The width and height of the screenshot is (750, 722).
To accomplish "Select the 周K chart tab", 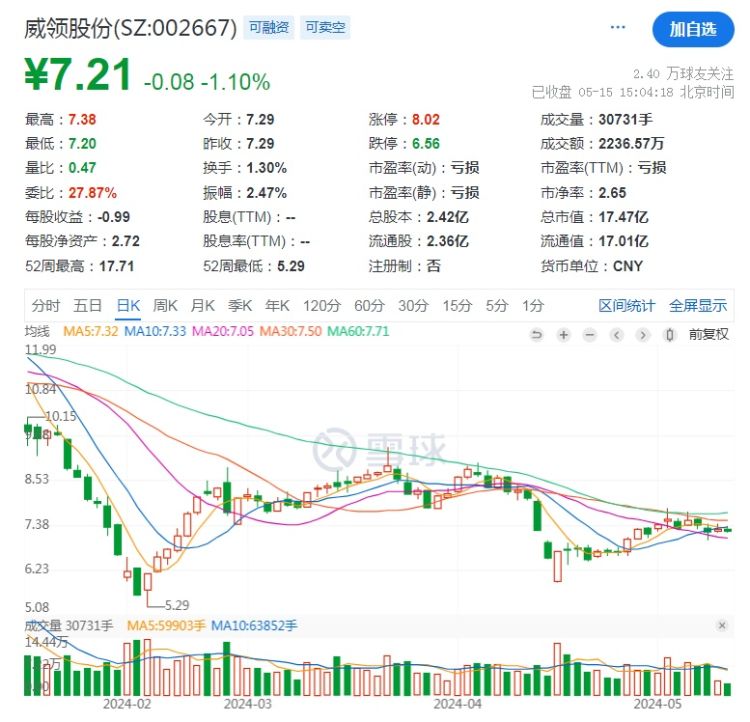I will [165, 305].
